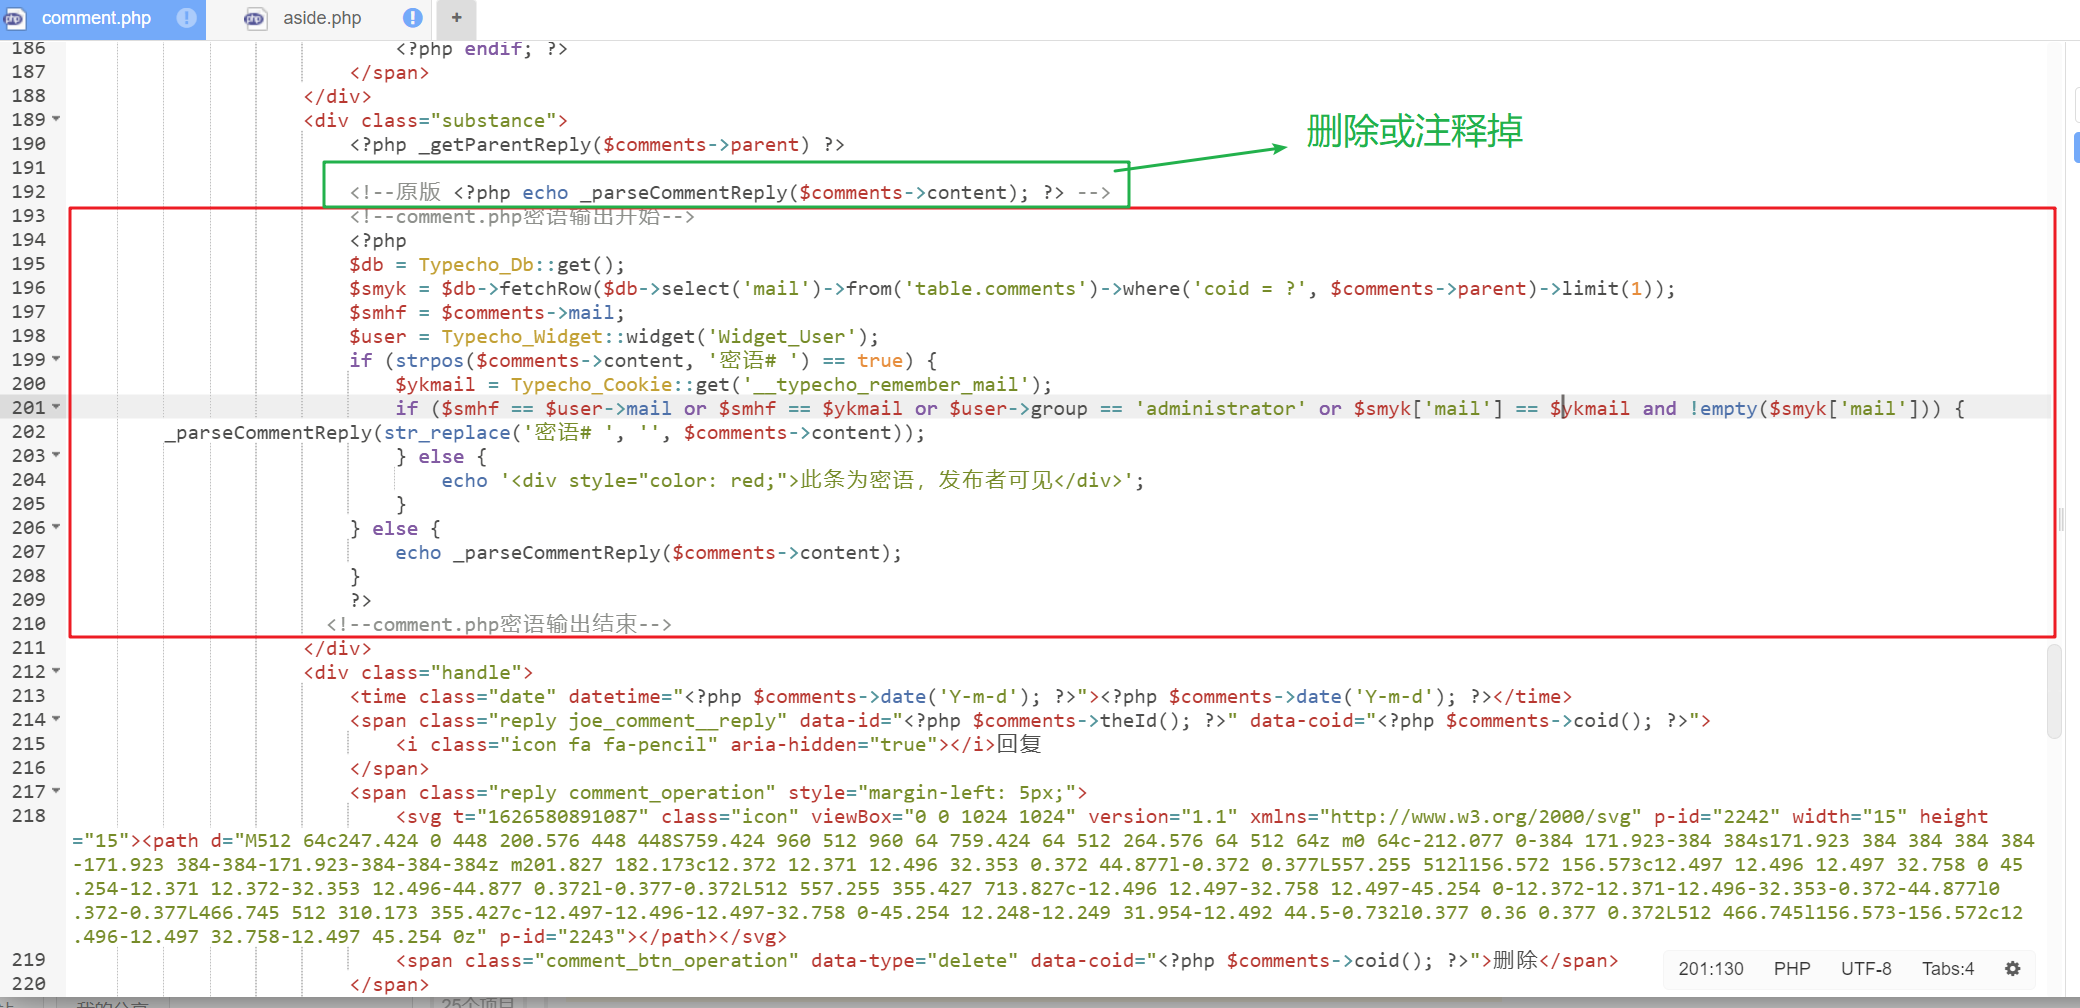Collapse code fold at line 199
This screenshot has height=1008, width=2080.
(x=56, y=359)
